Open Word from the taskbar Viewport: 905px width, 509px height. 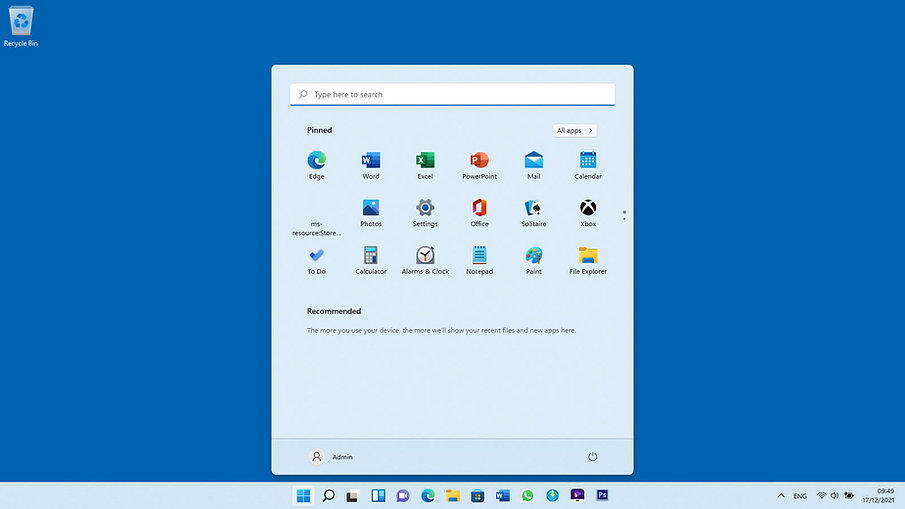(502, 495)
